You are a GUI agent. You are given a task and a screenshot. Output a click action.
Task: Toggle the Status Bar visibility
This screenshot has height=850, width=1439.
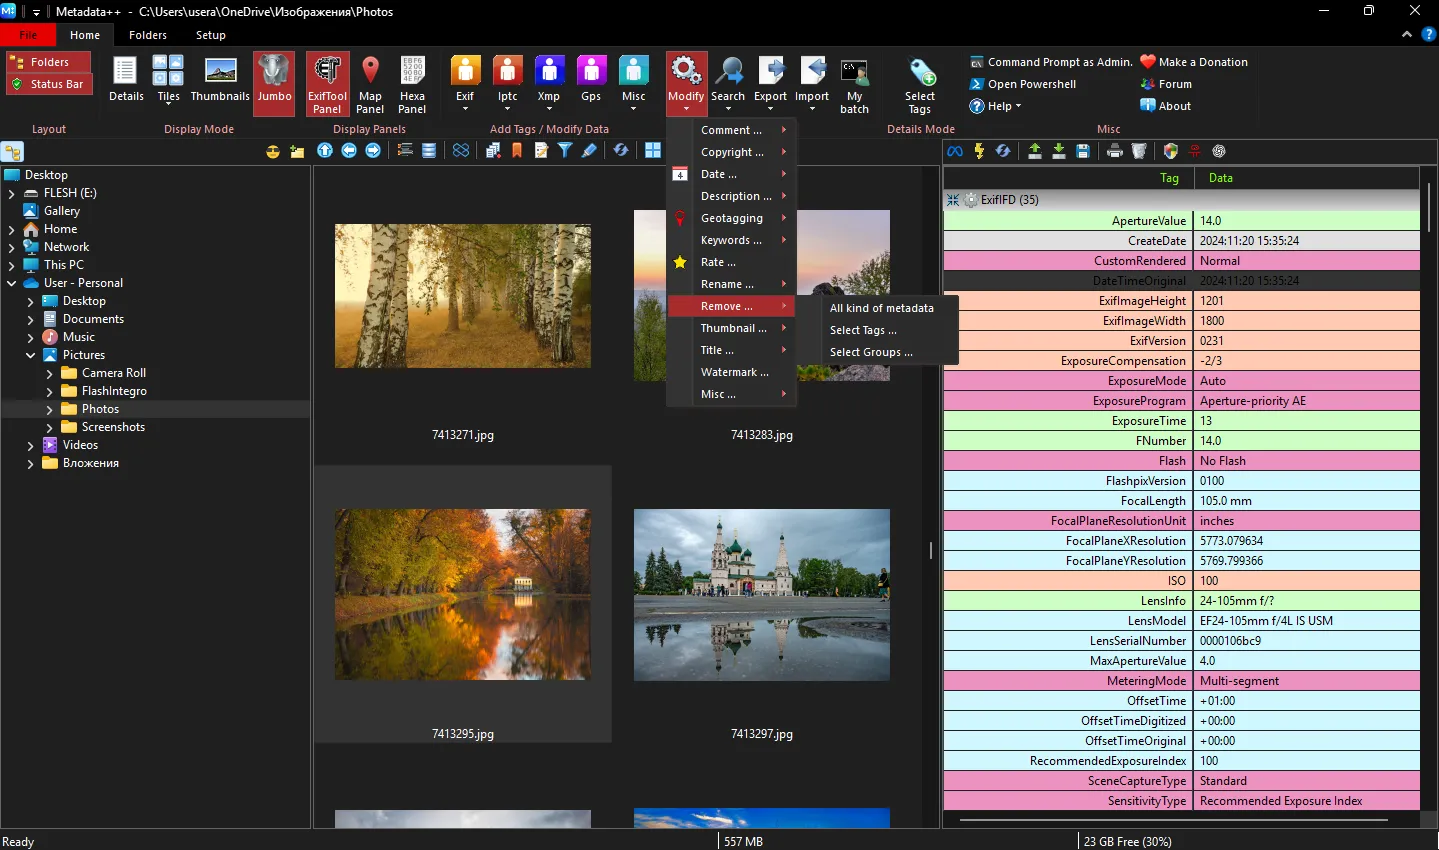(48, 84)
